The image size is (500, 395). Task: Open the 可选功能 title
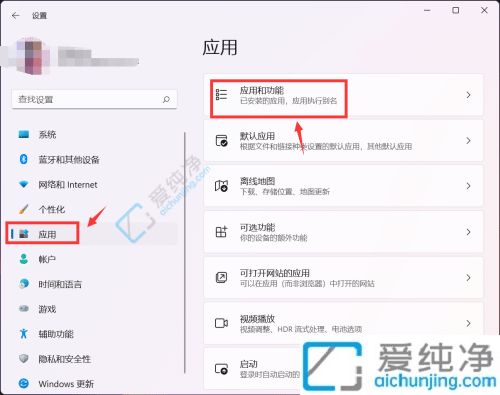click(x=257, y=228)
